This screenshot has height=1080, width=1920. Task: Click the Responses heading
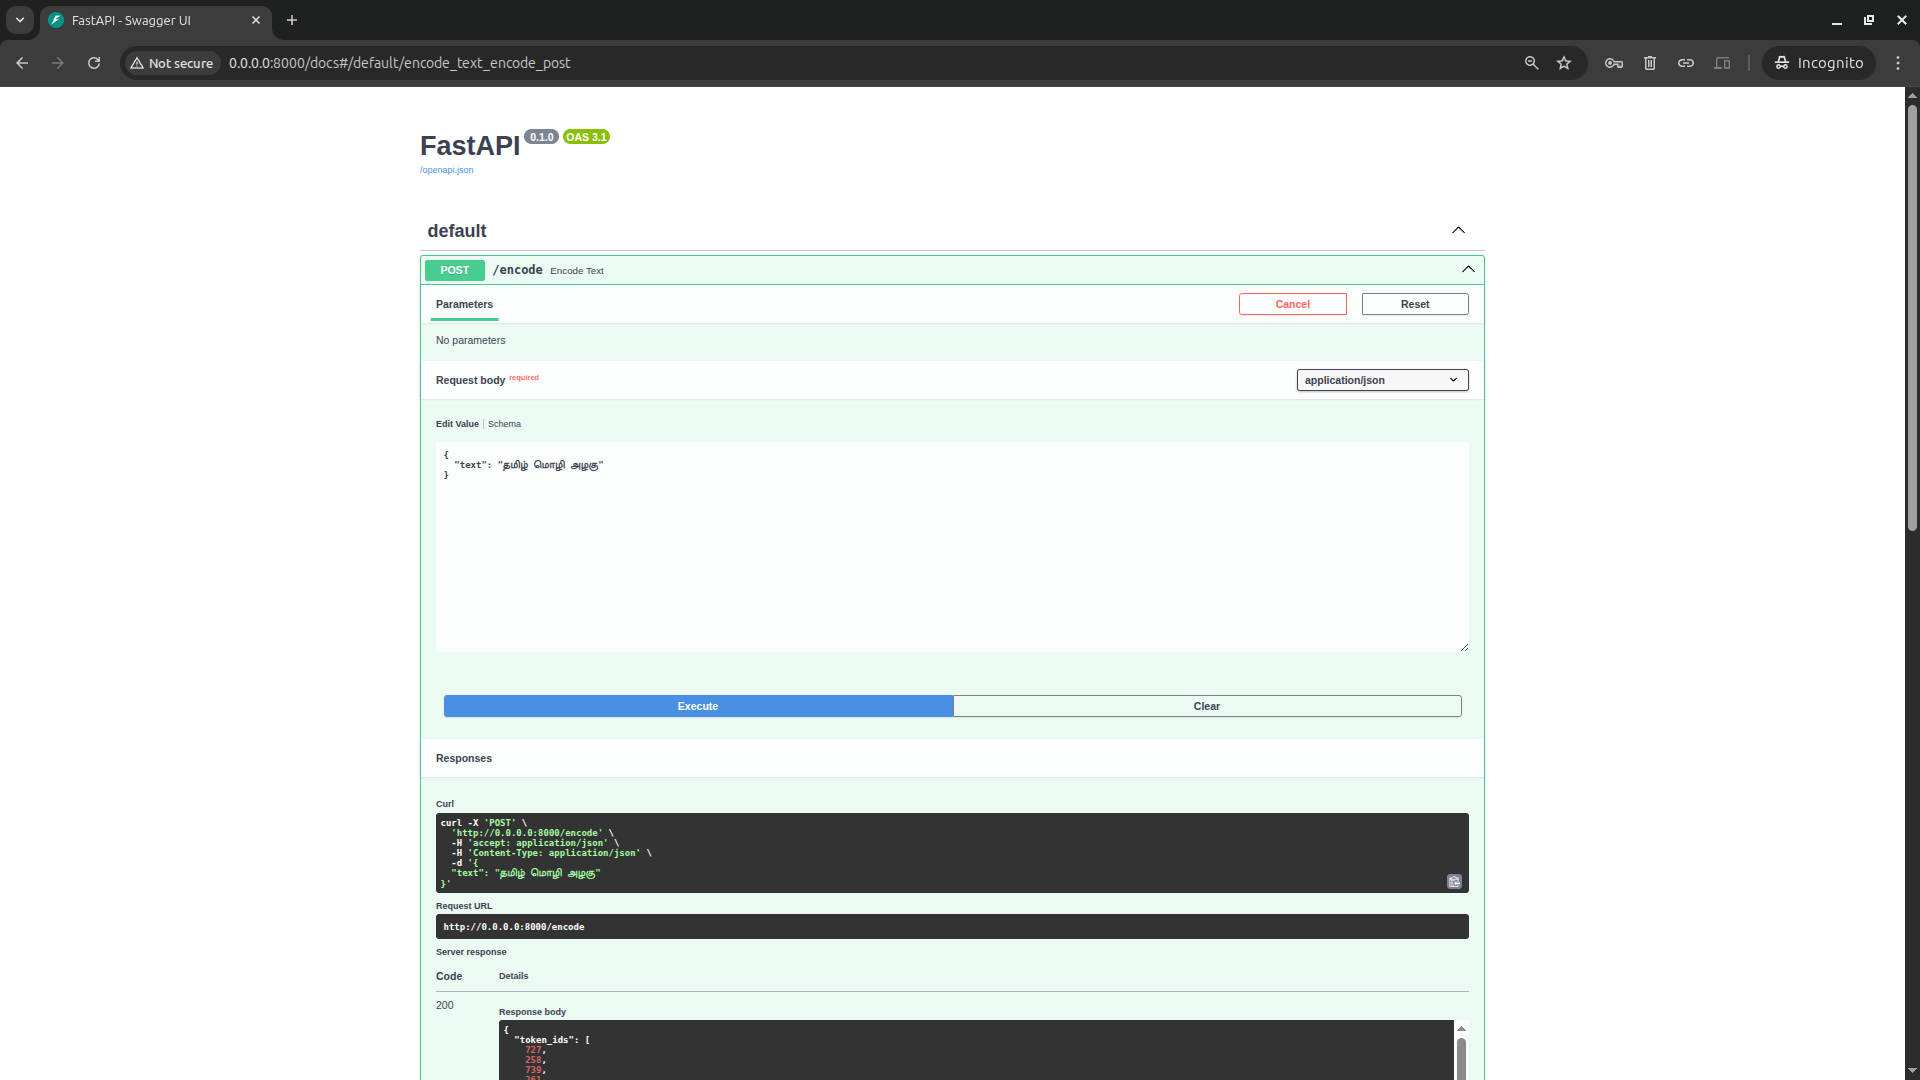(x=464, y=758)
